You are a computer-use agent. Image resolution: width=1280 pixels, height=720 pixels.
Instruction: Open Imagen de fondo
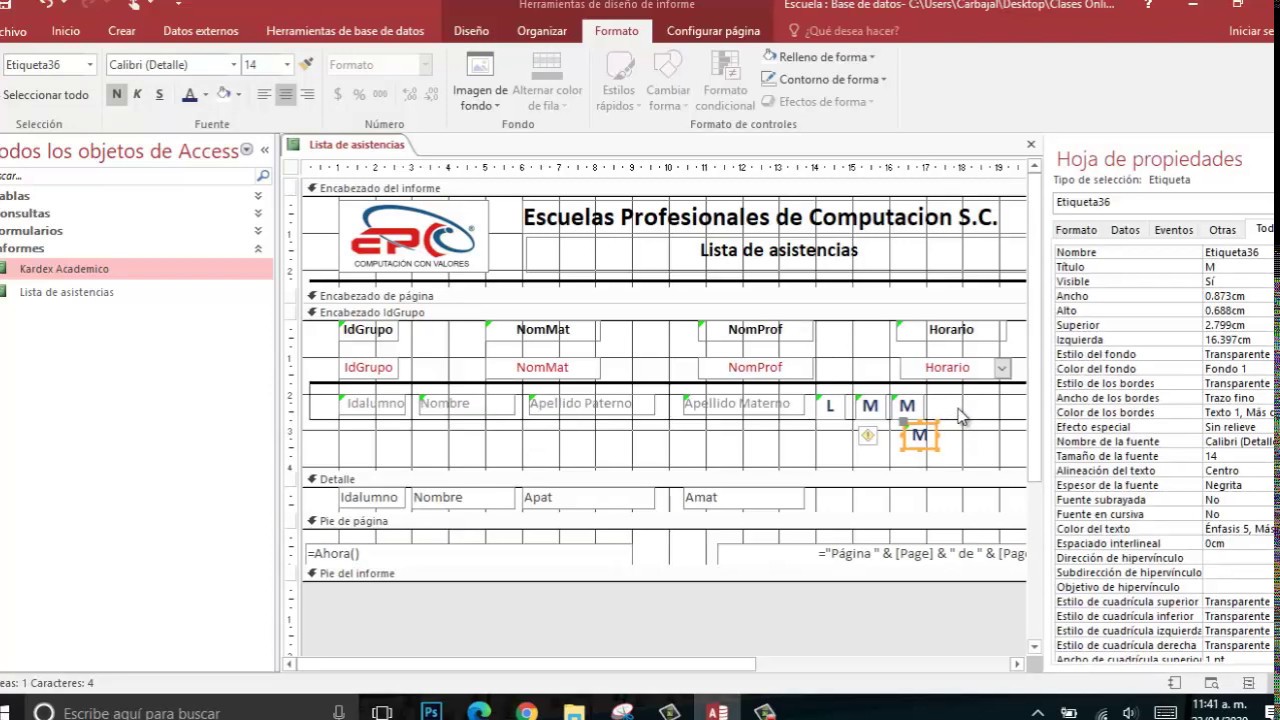pyautogui.click(x=480, y=83)
